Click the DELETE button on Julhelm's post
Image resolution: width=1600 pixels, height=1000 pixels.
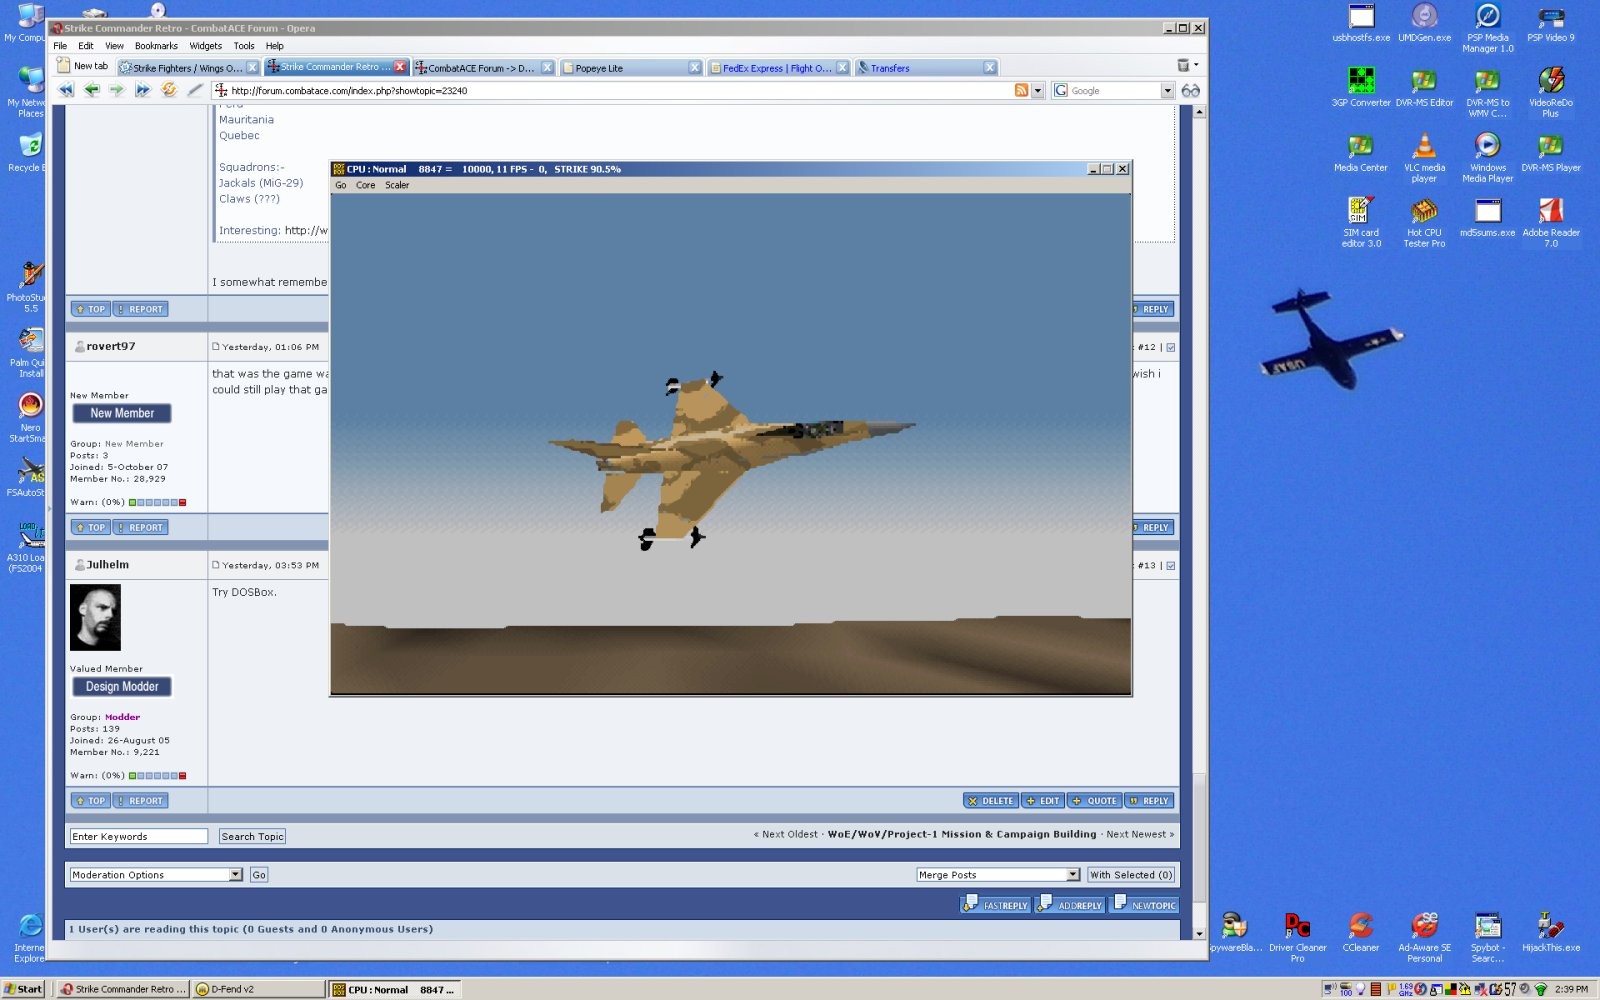991,801
